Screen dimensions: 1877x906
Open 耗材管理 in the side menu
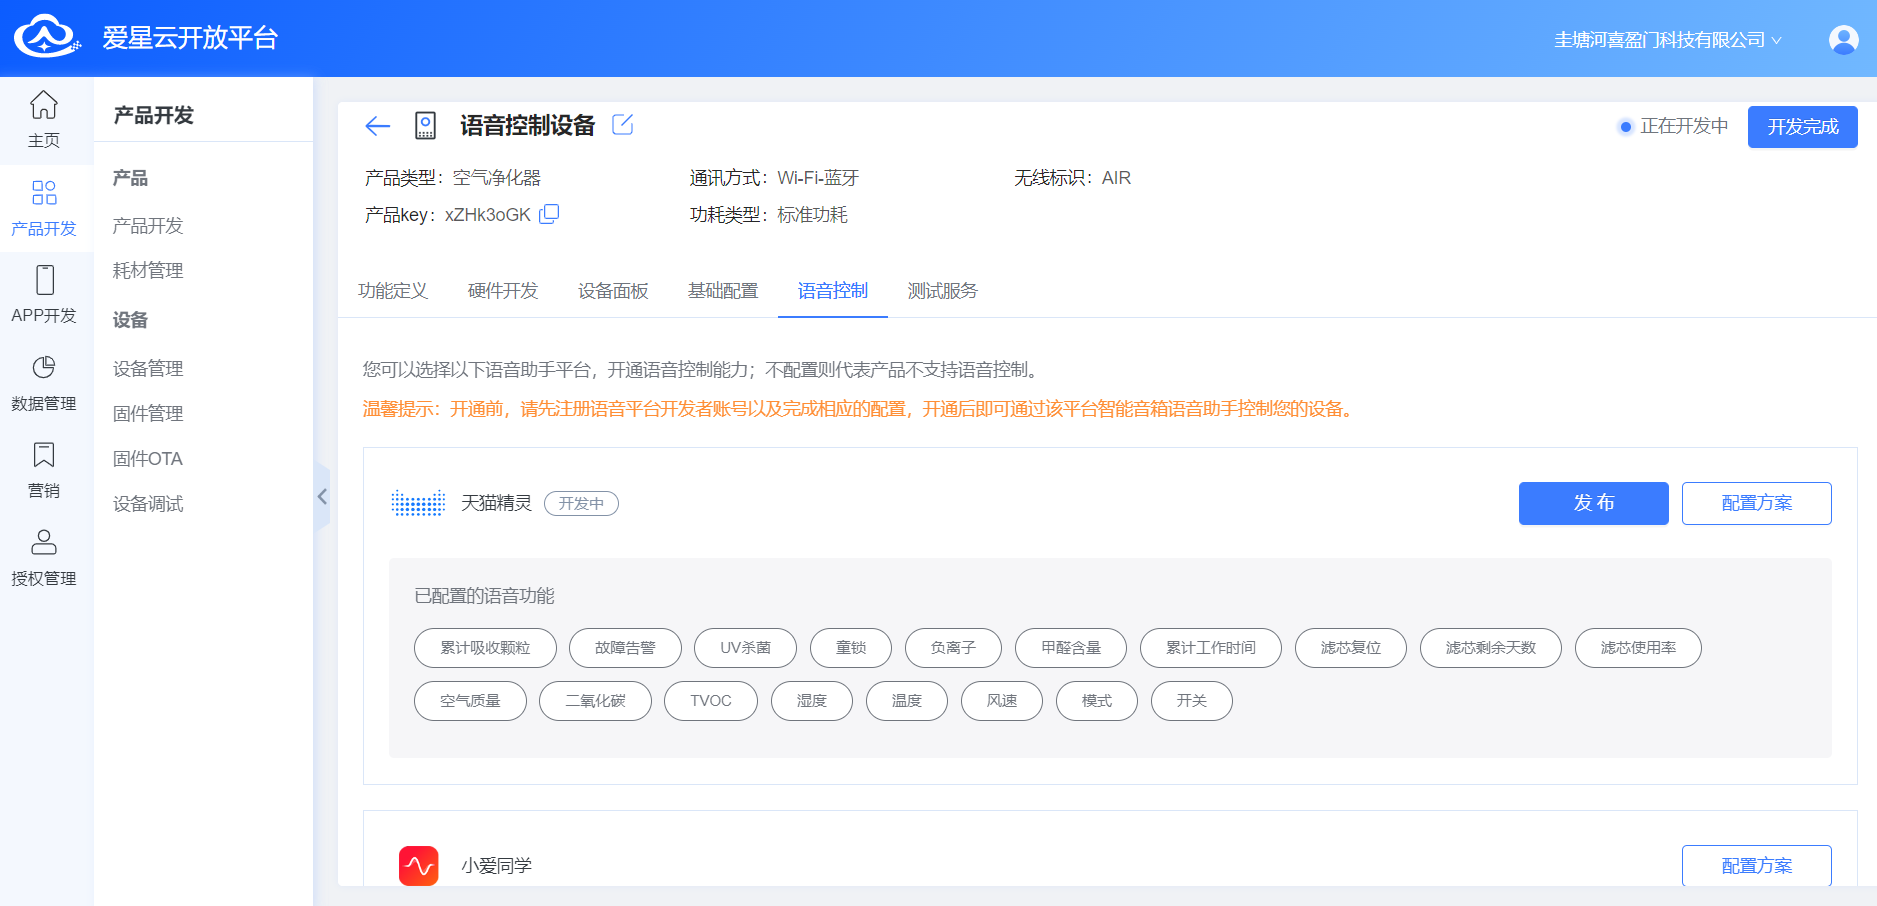[148, 271]
